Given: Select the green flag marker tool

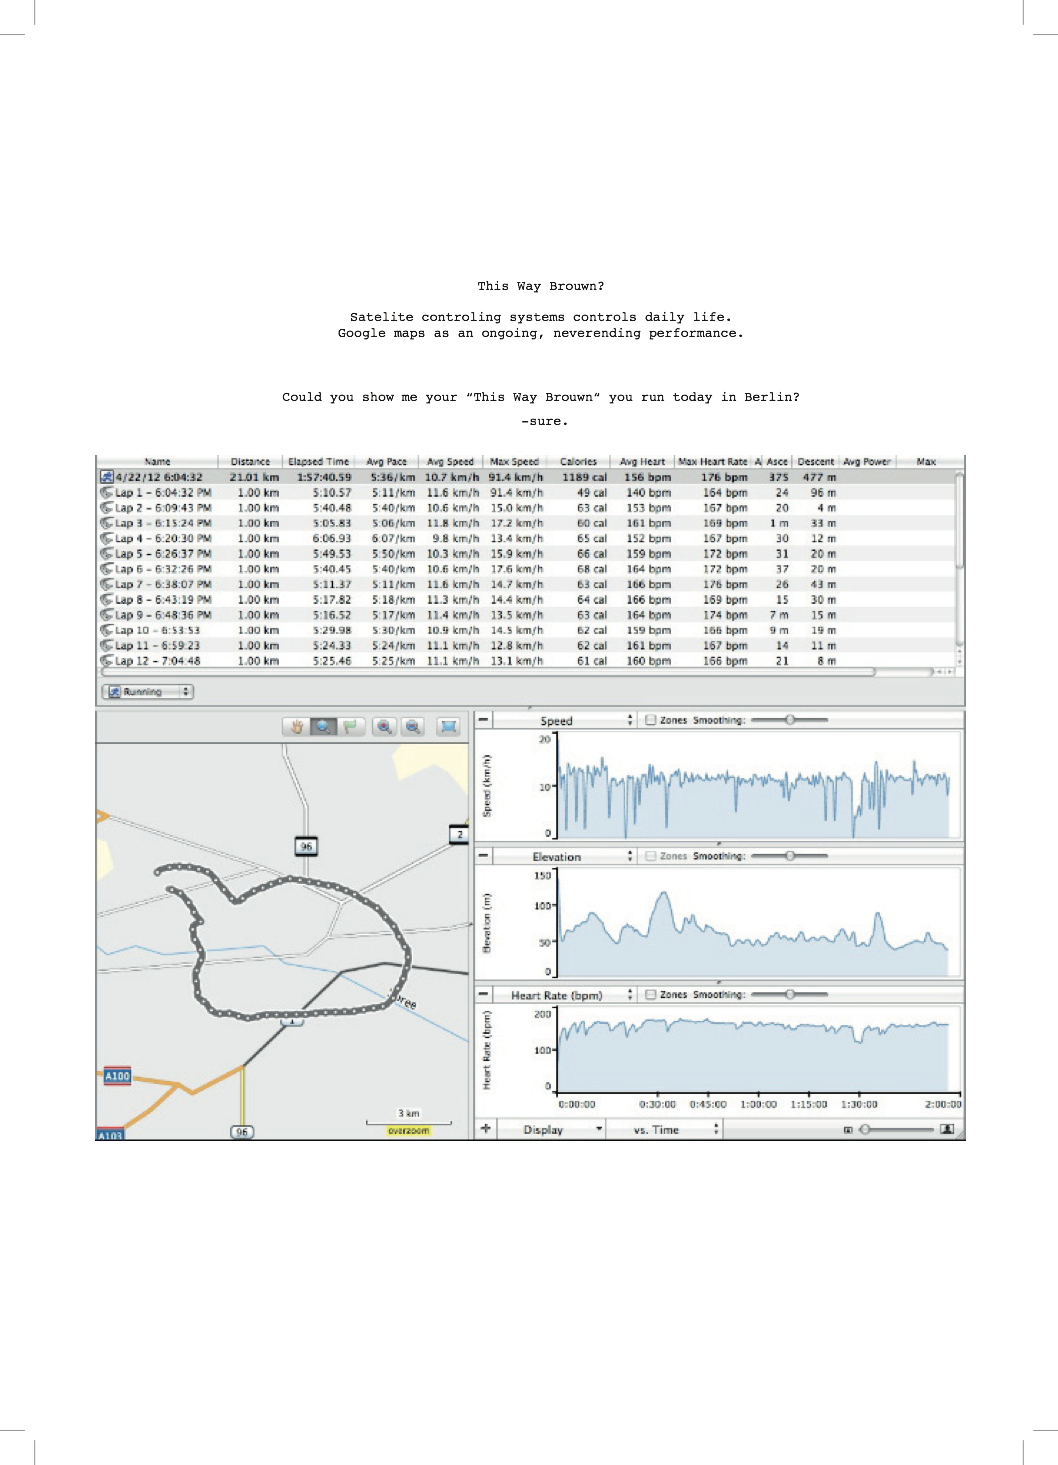Looking at the screenshot, I should (x=350, y=727).
